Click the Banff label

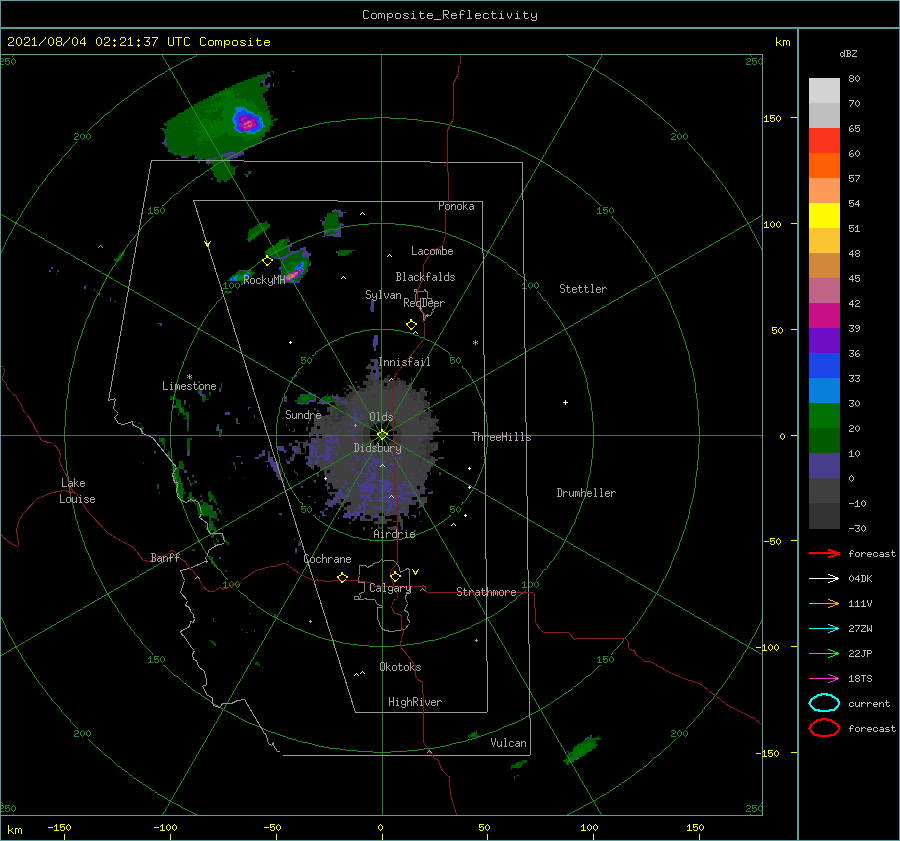click(x=165, y=558)
